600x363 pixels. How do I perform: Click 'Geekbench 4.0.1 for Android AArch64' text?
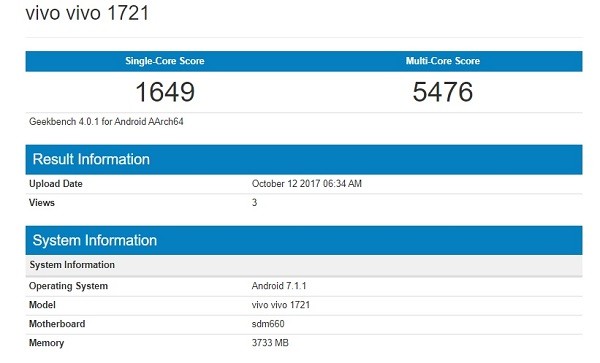106,122
